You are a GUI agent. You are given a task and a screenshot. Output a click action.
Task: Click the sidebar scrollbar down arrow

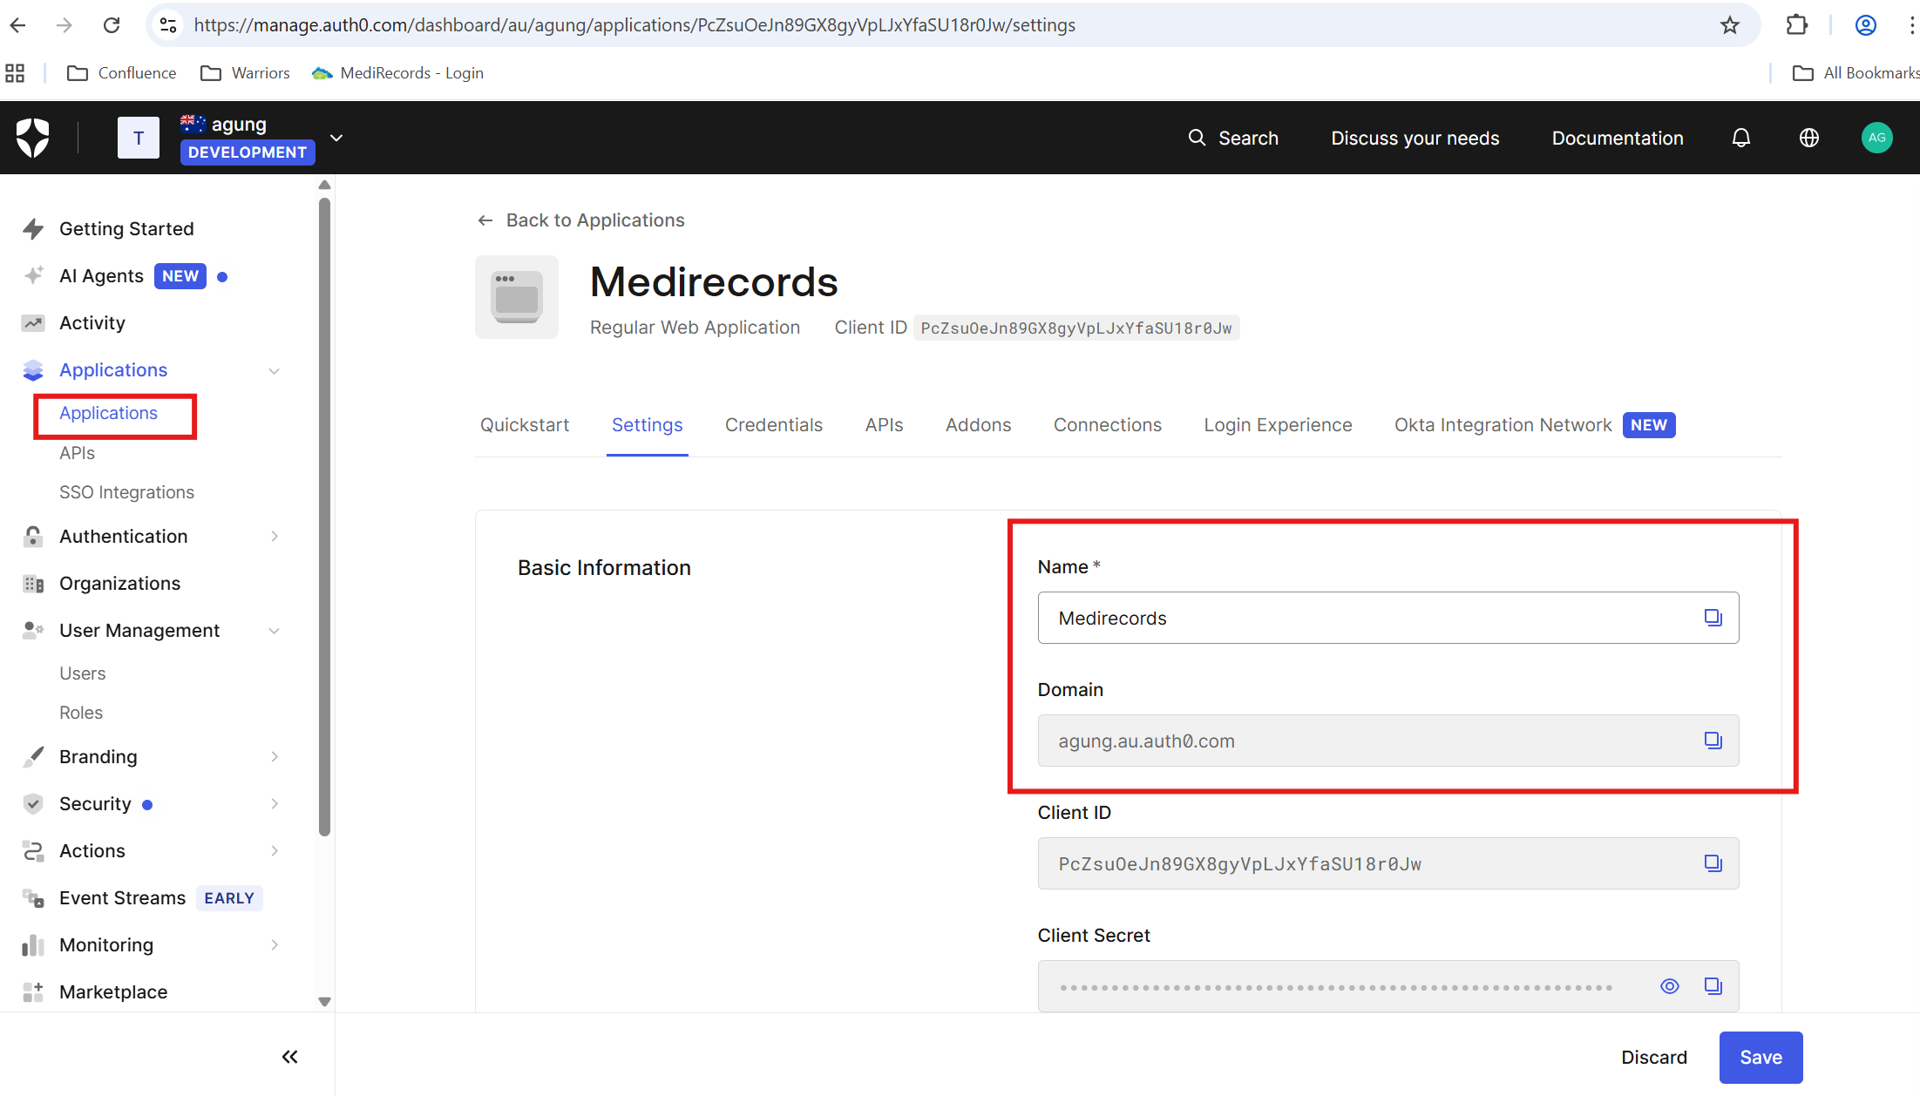(x=324, y=1002)
